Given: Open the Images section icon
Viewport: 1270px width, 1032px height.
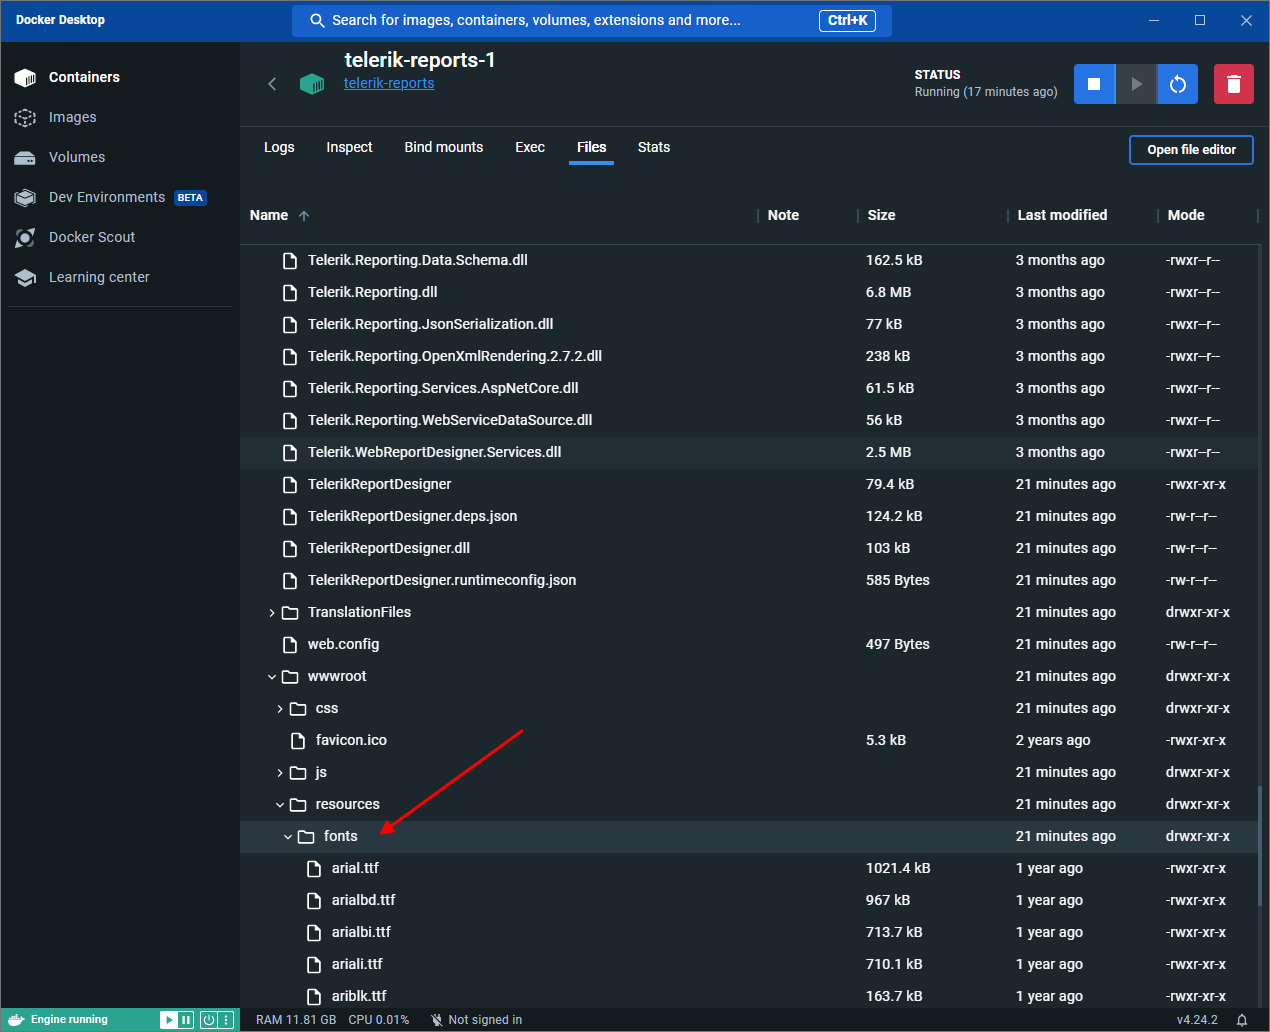Looking at the screenshot, I should coord(25,118).
